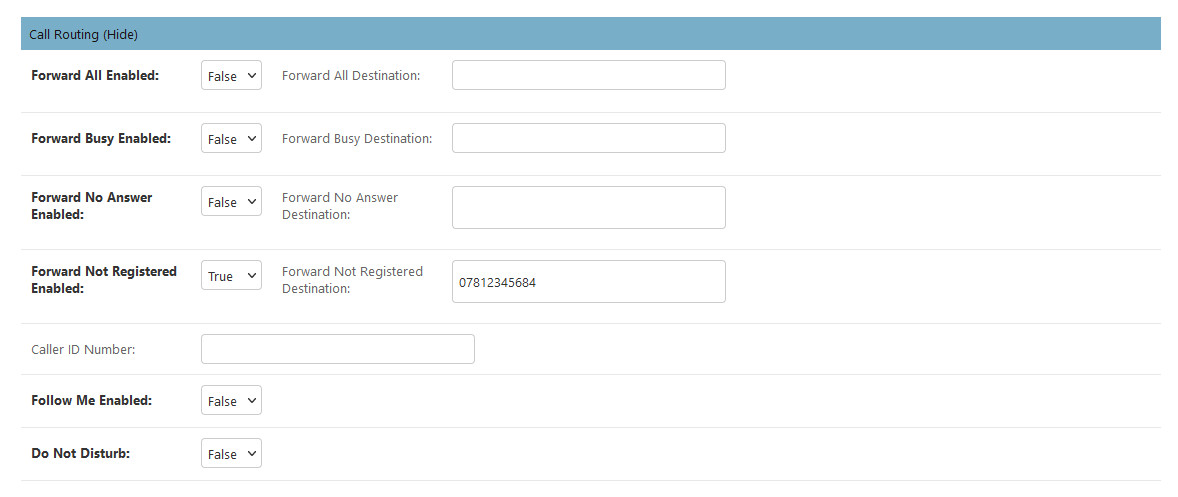Click the Forward All Destination text field
Image resolution: width=1178 pixels, height=497 pixels.
click(x=588, y=75)
